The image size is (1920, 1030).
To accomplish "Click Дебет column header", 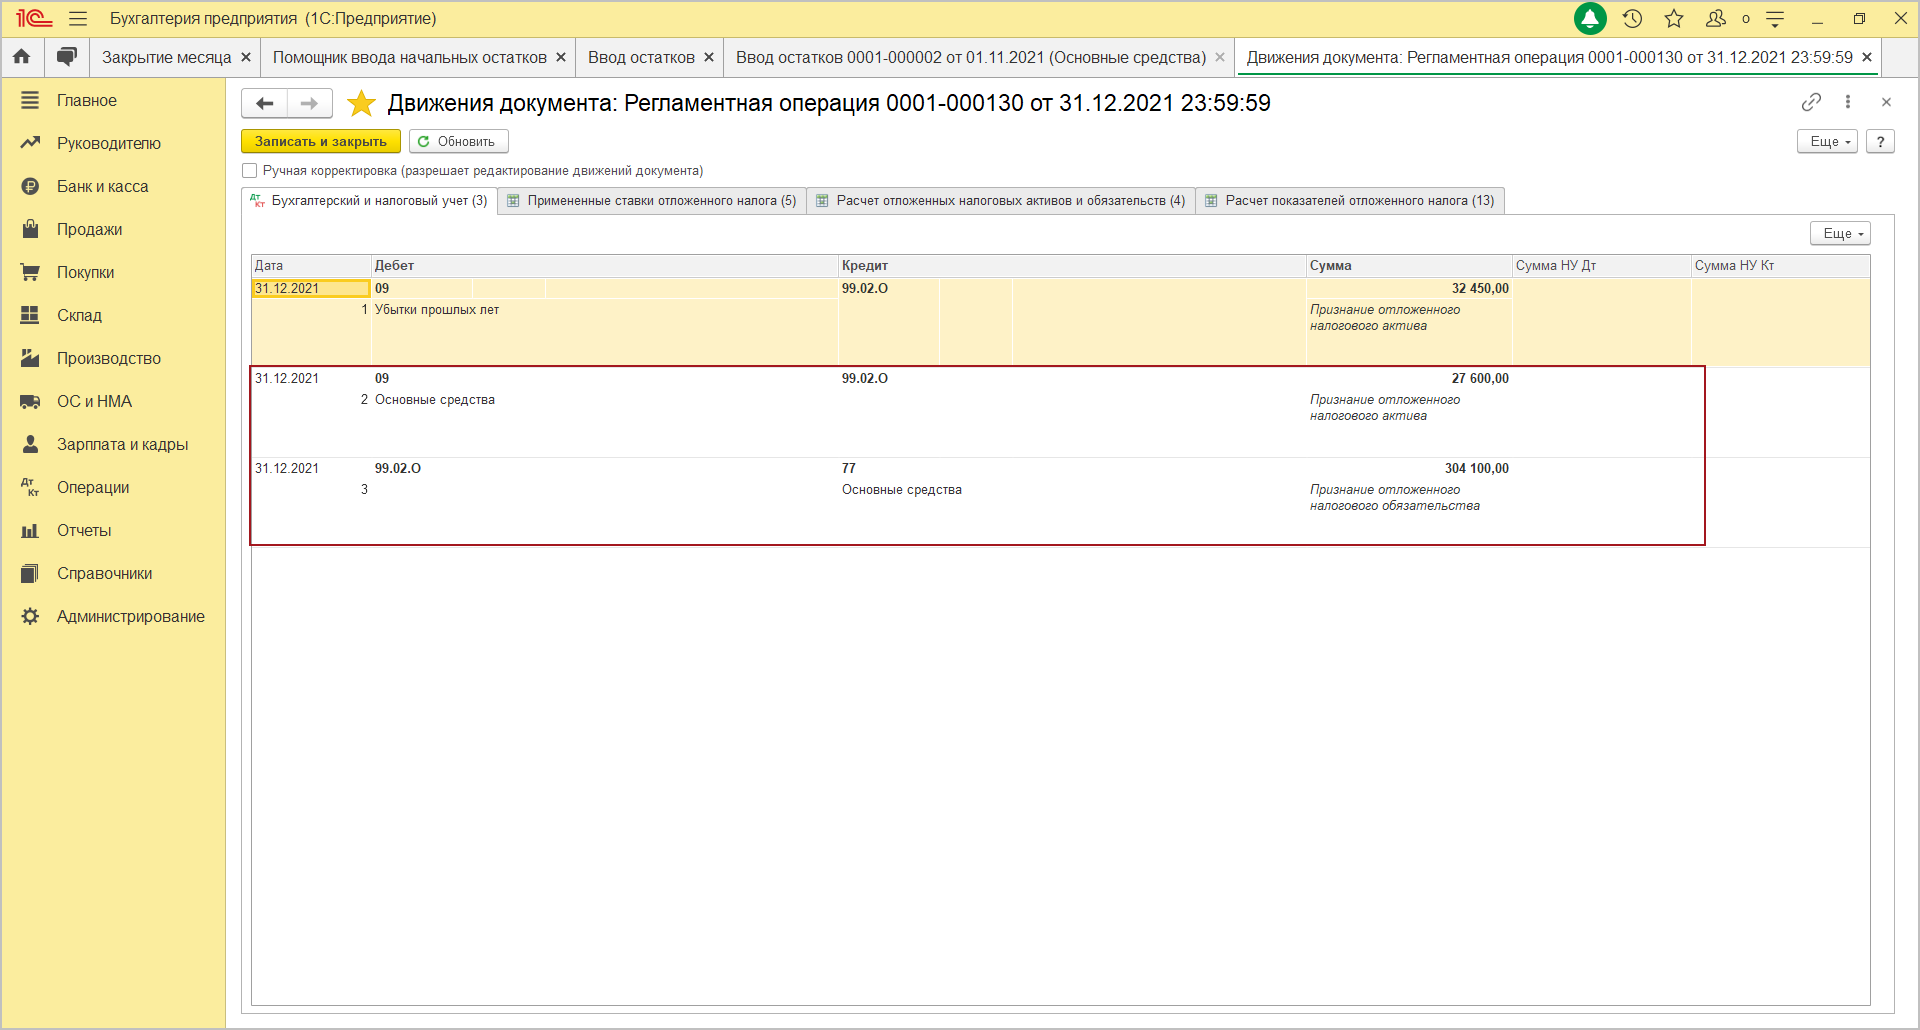I will (x=604, y=266).
